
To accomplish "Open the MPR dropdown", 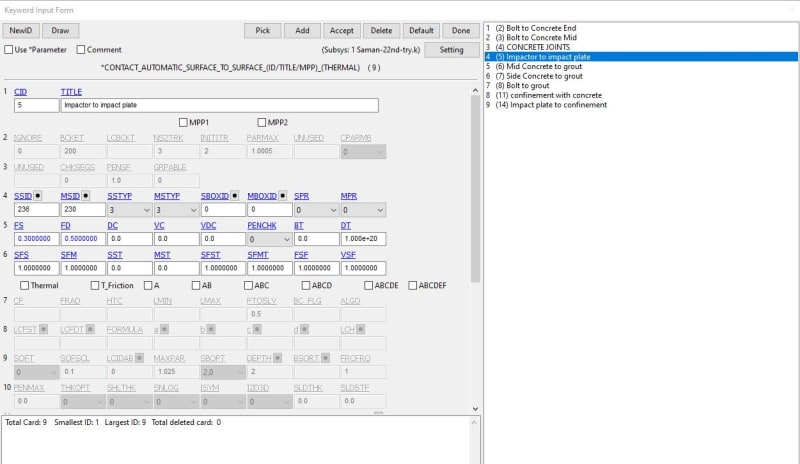I will point(363,210).
